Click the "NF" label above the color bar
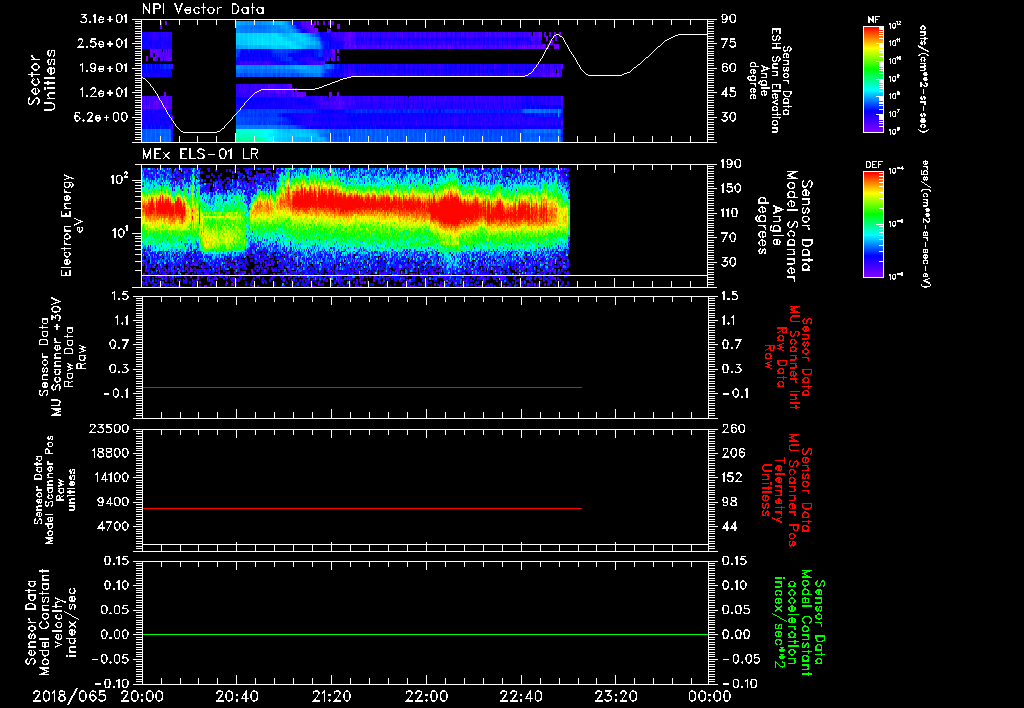The image size is (1024, 708). (873, 20)
